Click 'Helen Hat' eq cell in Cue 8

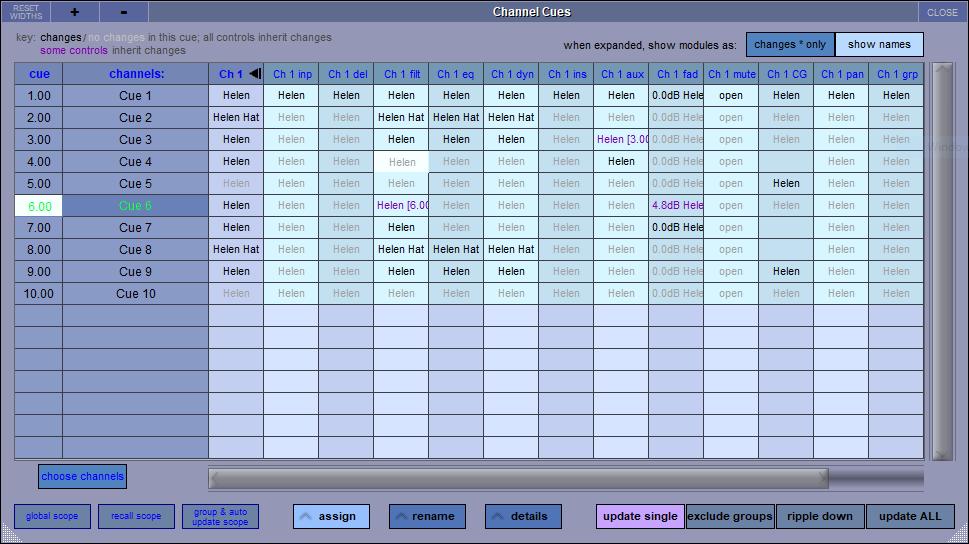coord(456,249)
